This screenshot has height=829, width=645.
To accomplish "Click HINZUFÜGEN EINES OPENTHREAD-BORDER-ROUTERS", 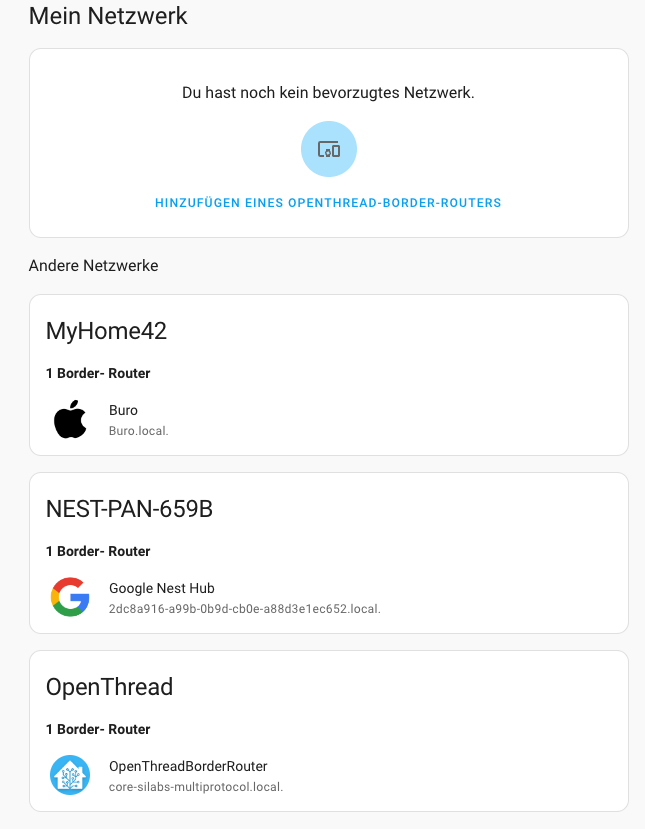I will 328,202.
